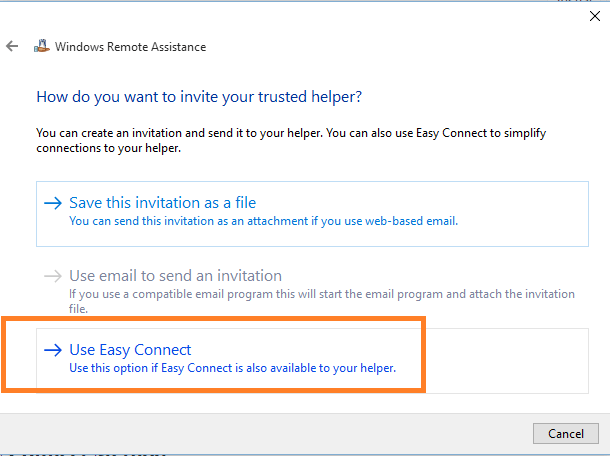Click blue arrow beside Use Easy Connect
The height and width of the screenshot is (456, 610).
53,350
